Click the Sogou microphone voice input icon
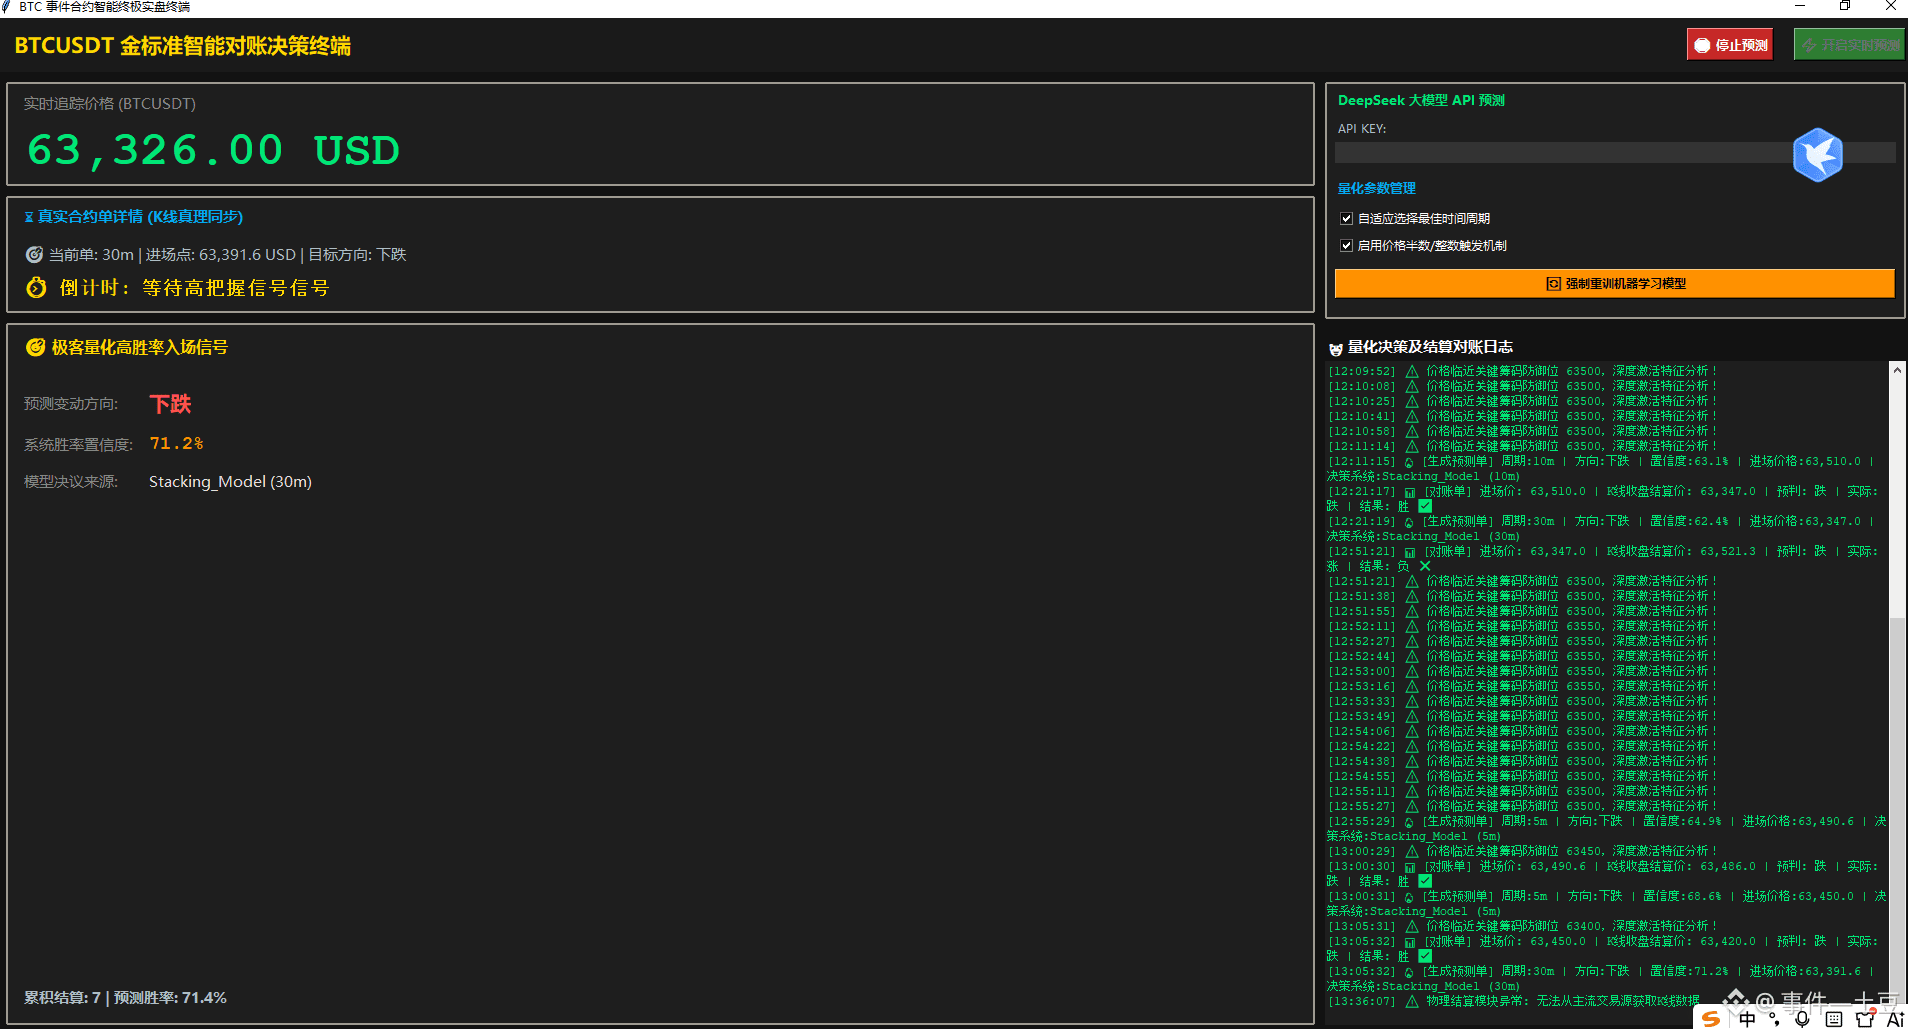 coord(1802,1019)
